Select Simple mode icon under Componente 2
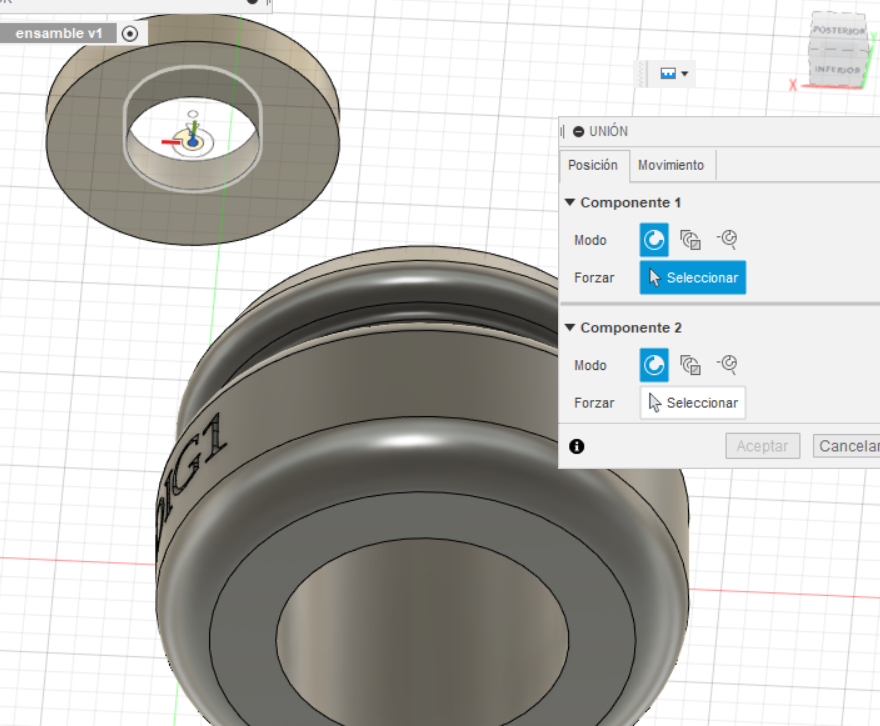 (654, 365)
